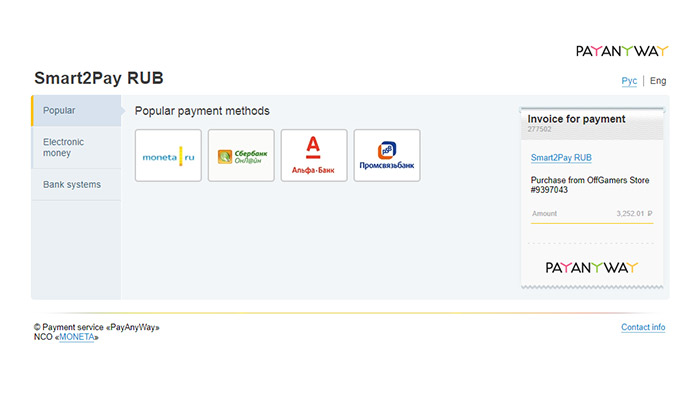Click the invoice number 277502

pos(539,129)
